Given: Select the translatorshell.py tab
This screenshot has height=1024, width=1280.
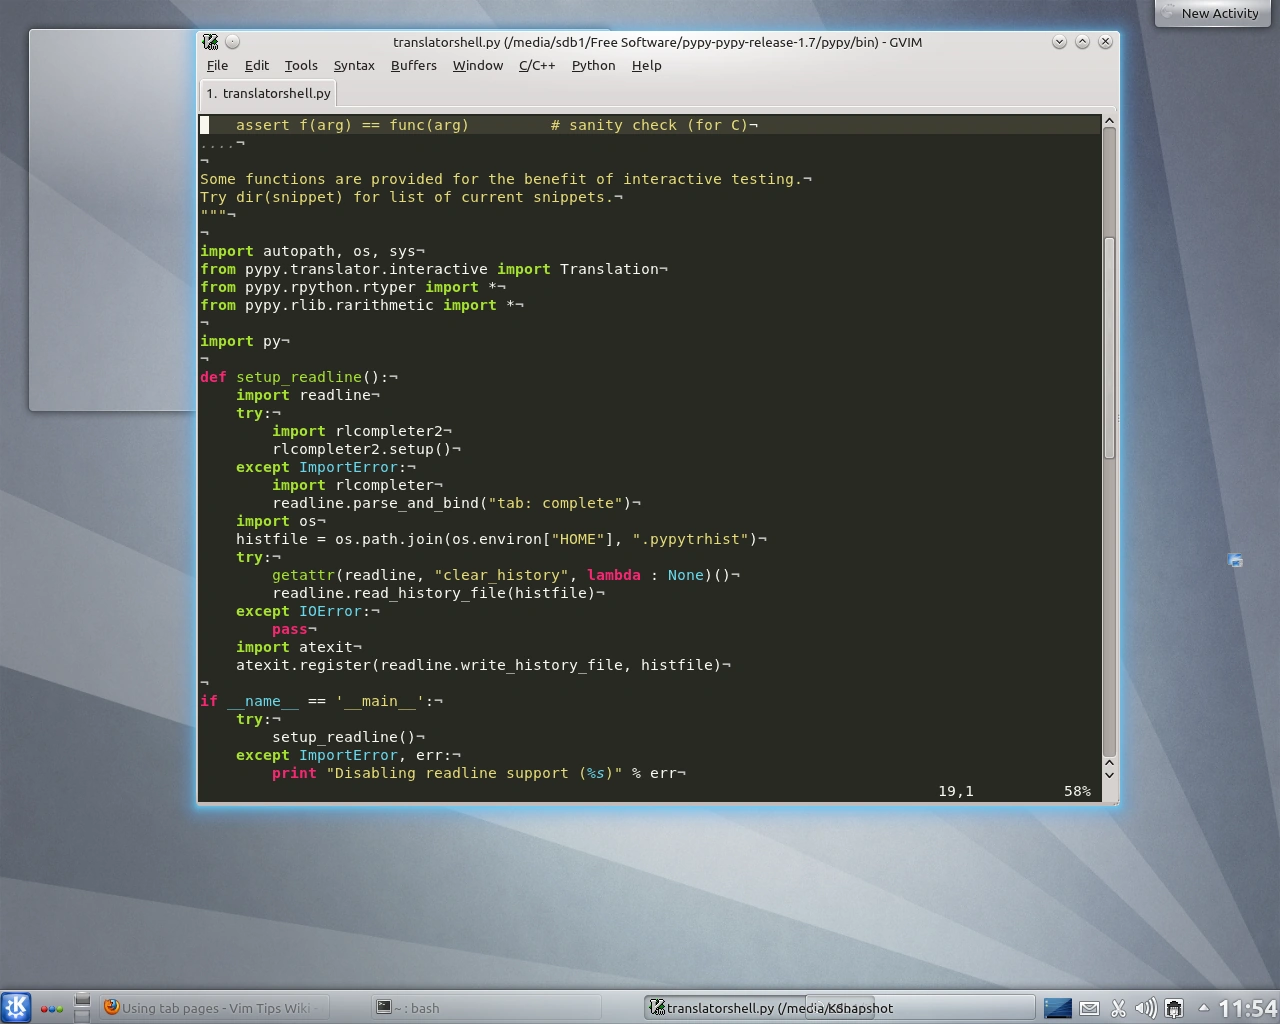Looking at the screenshot, I should click(268, 93).
